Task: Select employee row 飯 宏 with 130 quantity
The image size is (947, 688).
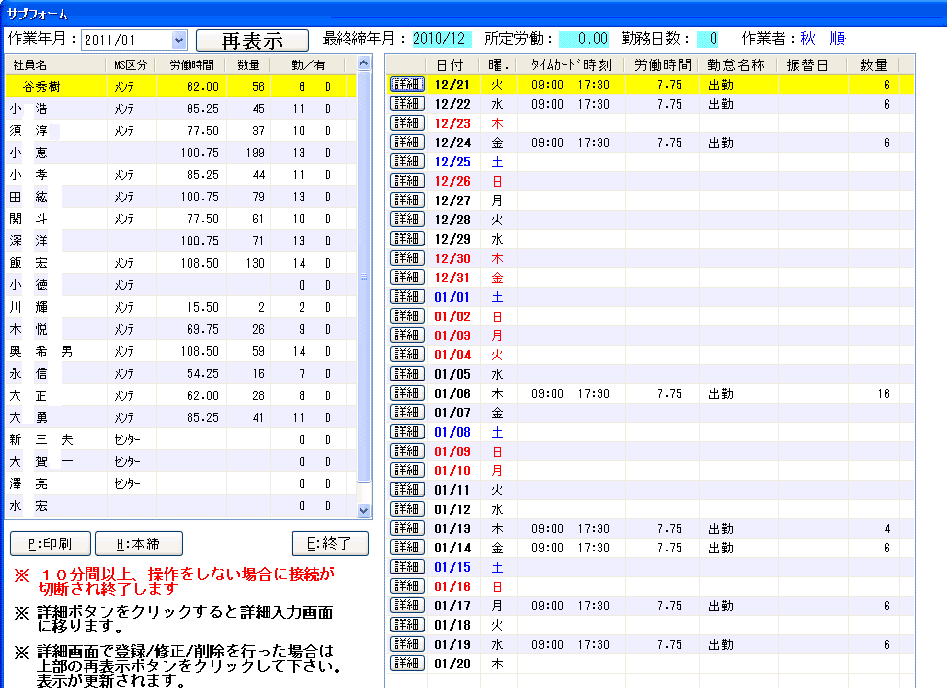Action: (x=181, y=263)
